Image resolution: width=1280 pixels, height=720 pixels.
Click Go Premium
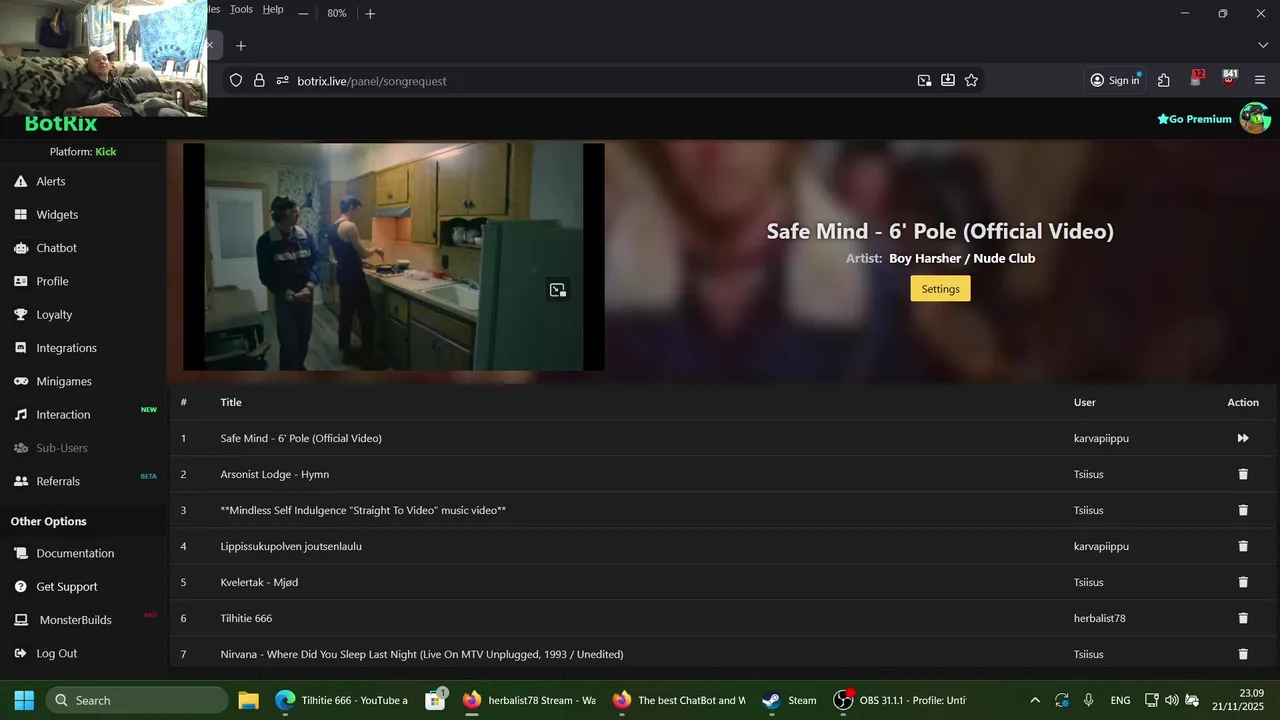click(x=1194, y=119)
